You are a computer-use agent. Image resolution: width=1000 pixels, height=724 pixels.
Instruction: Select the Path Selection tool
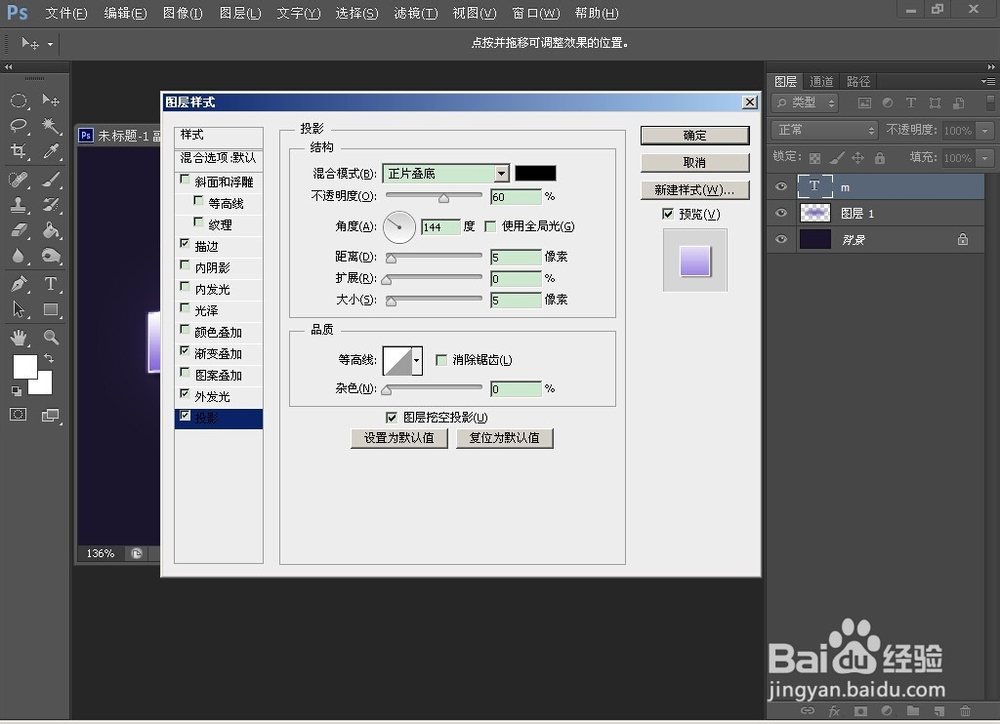18,309
